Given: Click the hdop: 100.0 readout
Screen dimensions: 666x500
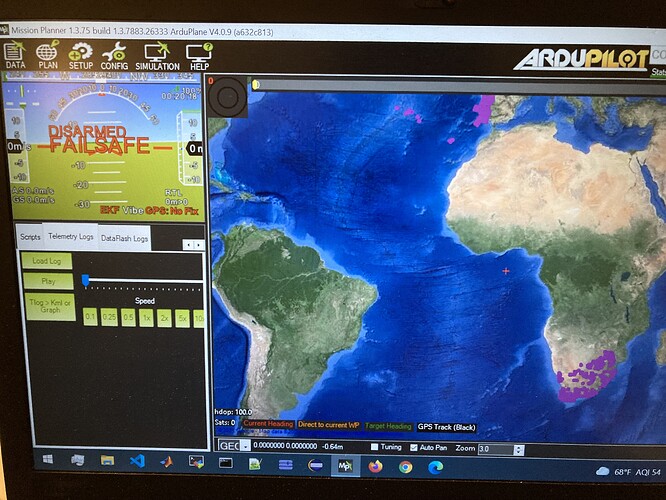Looking at the screenshot, I should click(233, 412).
